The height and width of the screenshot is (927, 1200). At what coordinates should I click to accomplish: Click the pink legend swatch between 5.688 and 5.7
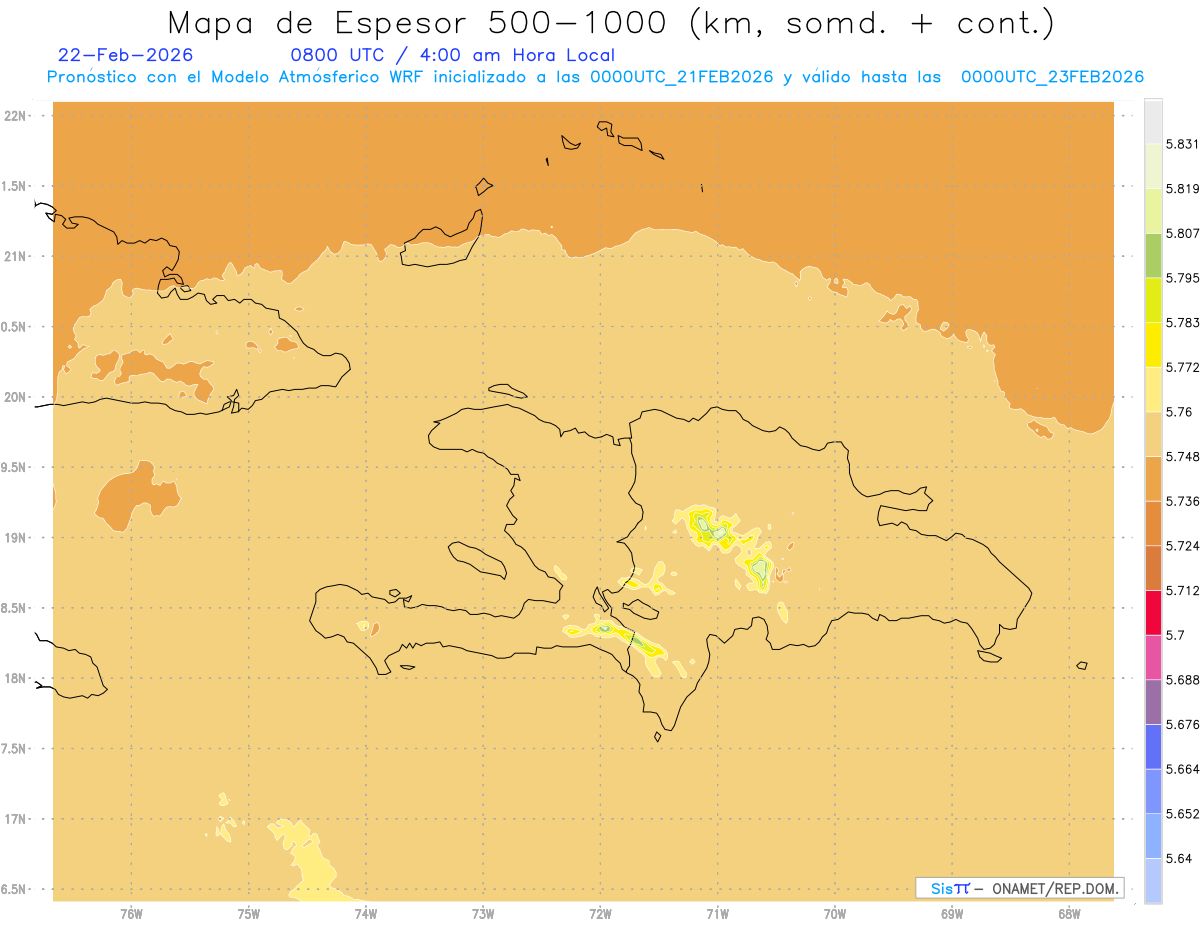click(1153, 657)
